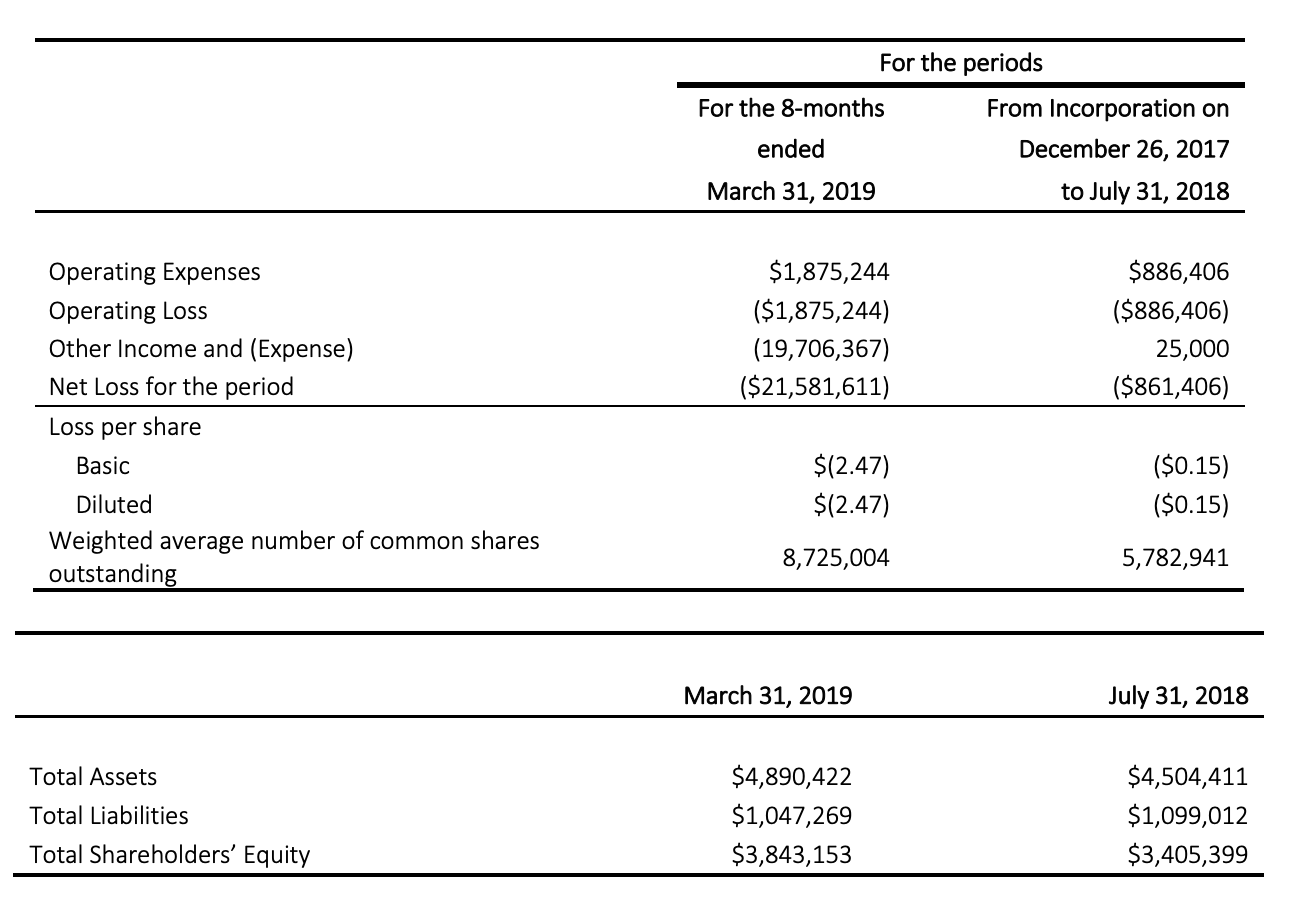
Task: Click the $1,099,012 total liabilities value
Action: coord(1188,816)
